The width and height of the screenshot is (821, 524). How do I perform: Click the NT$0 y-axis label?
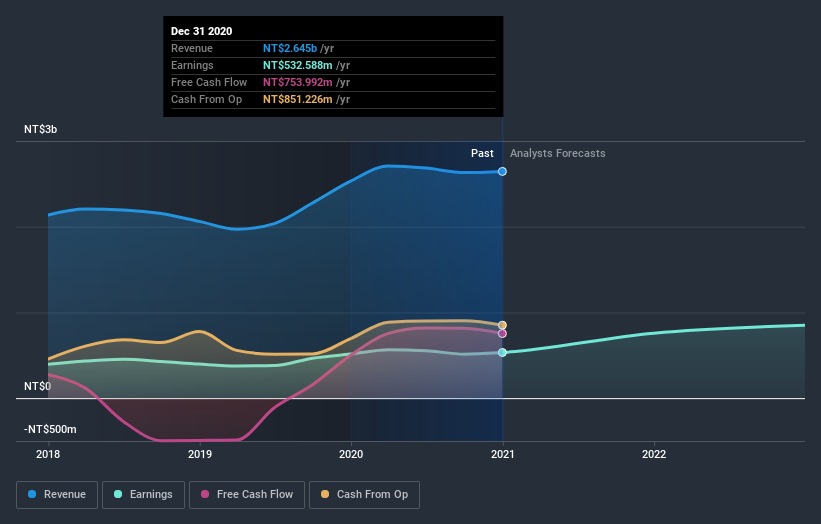pyautogui.click(x=37, y=386)
